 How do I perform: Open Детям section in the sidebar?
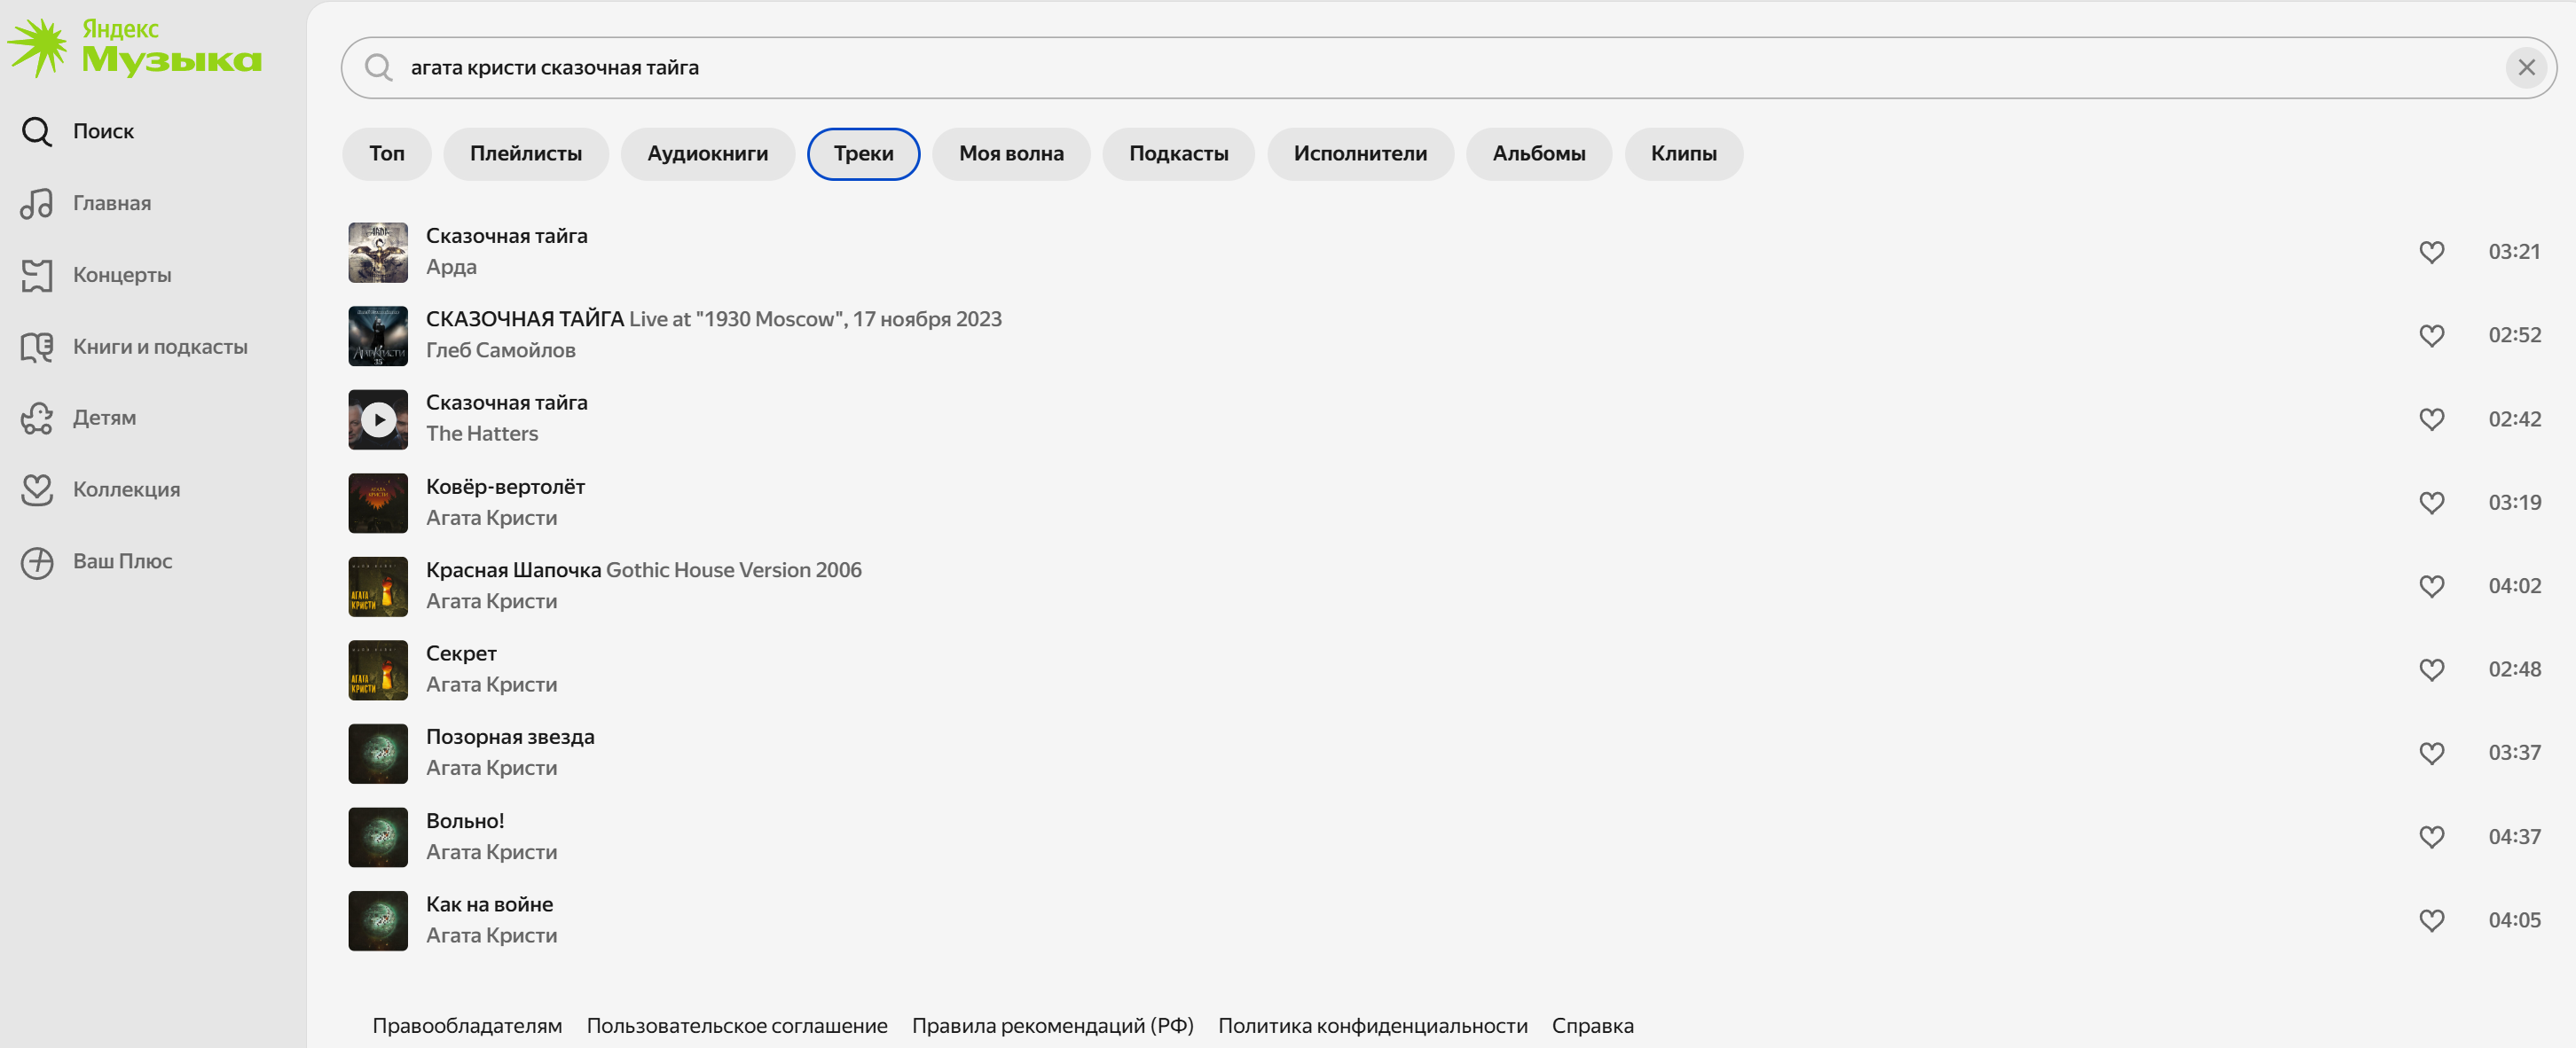coord(105,418)
